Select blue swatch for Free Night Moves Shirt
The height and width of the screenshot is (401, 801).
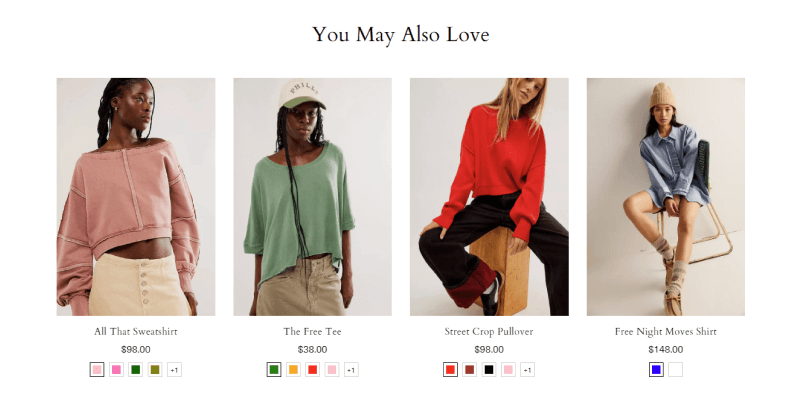point(656,369)
